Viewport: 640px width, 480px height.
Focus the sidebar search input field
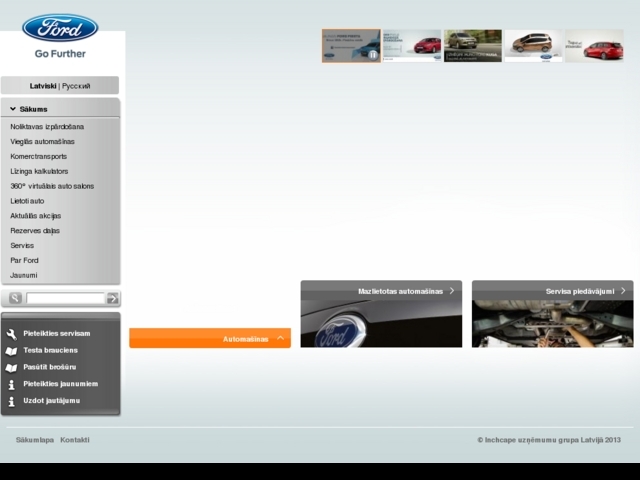[65, 298]
